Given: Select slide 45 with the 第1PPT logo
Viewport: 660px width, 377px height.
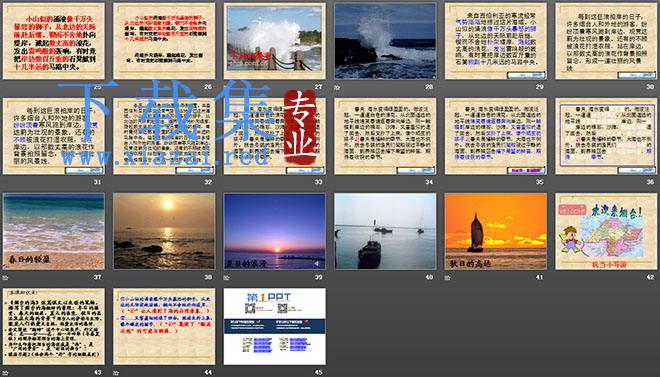Looking at the screenshot, I should tap(275, 326).
